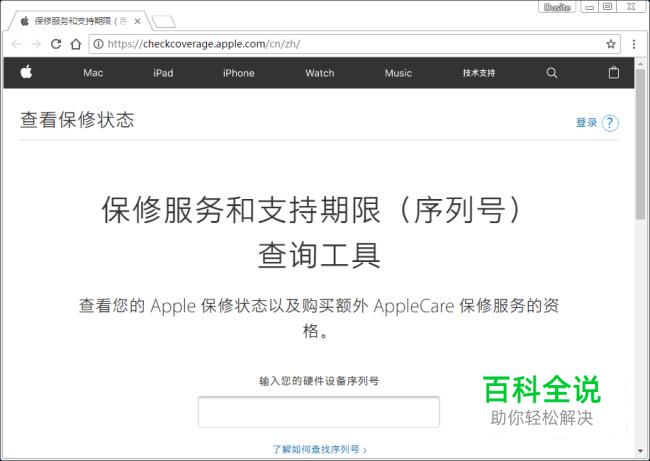Open a new browser tab
650x461 pixels.
click(x=164, y=22)
